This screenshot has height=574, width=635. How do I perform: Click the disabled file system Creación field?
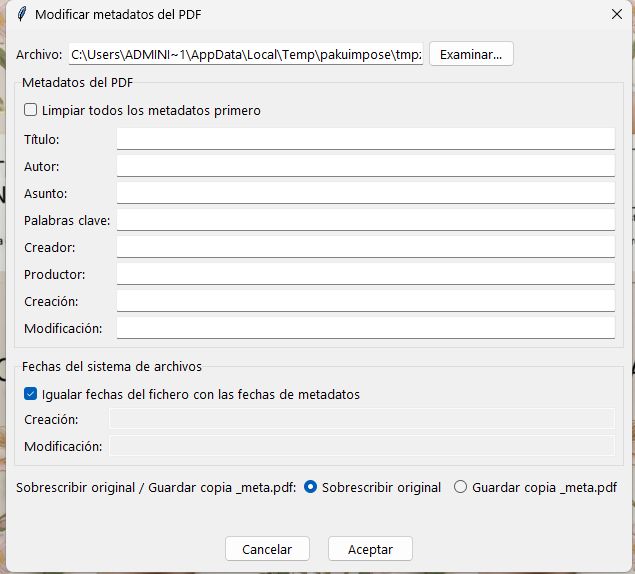(362, 419)
